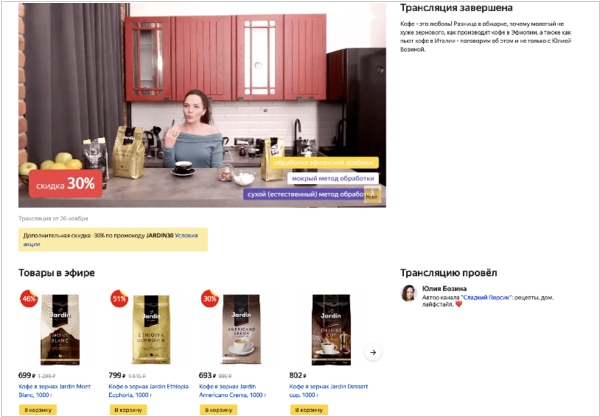The image size is (600, 417).
Task: Open Jardin Americano Crema product image
Action: tap(241, 329)
